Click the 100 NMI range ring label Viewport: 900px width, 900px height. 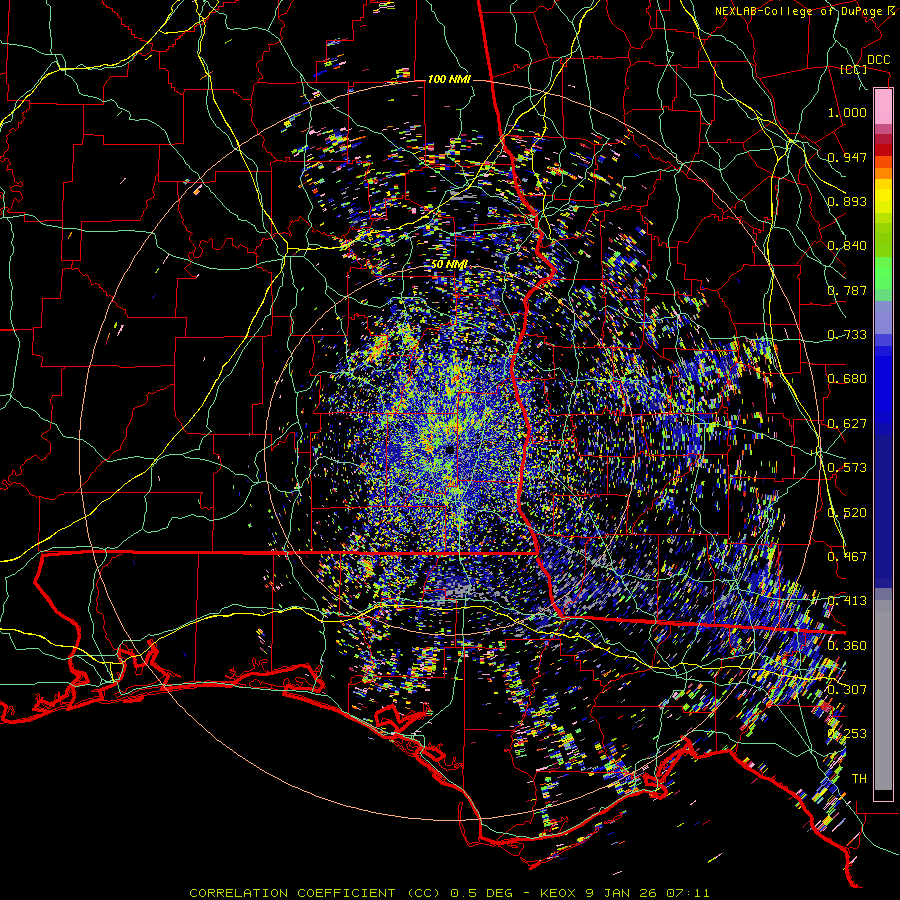coord(449,79)
